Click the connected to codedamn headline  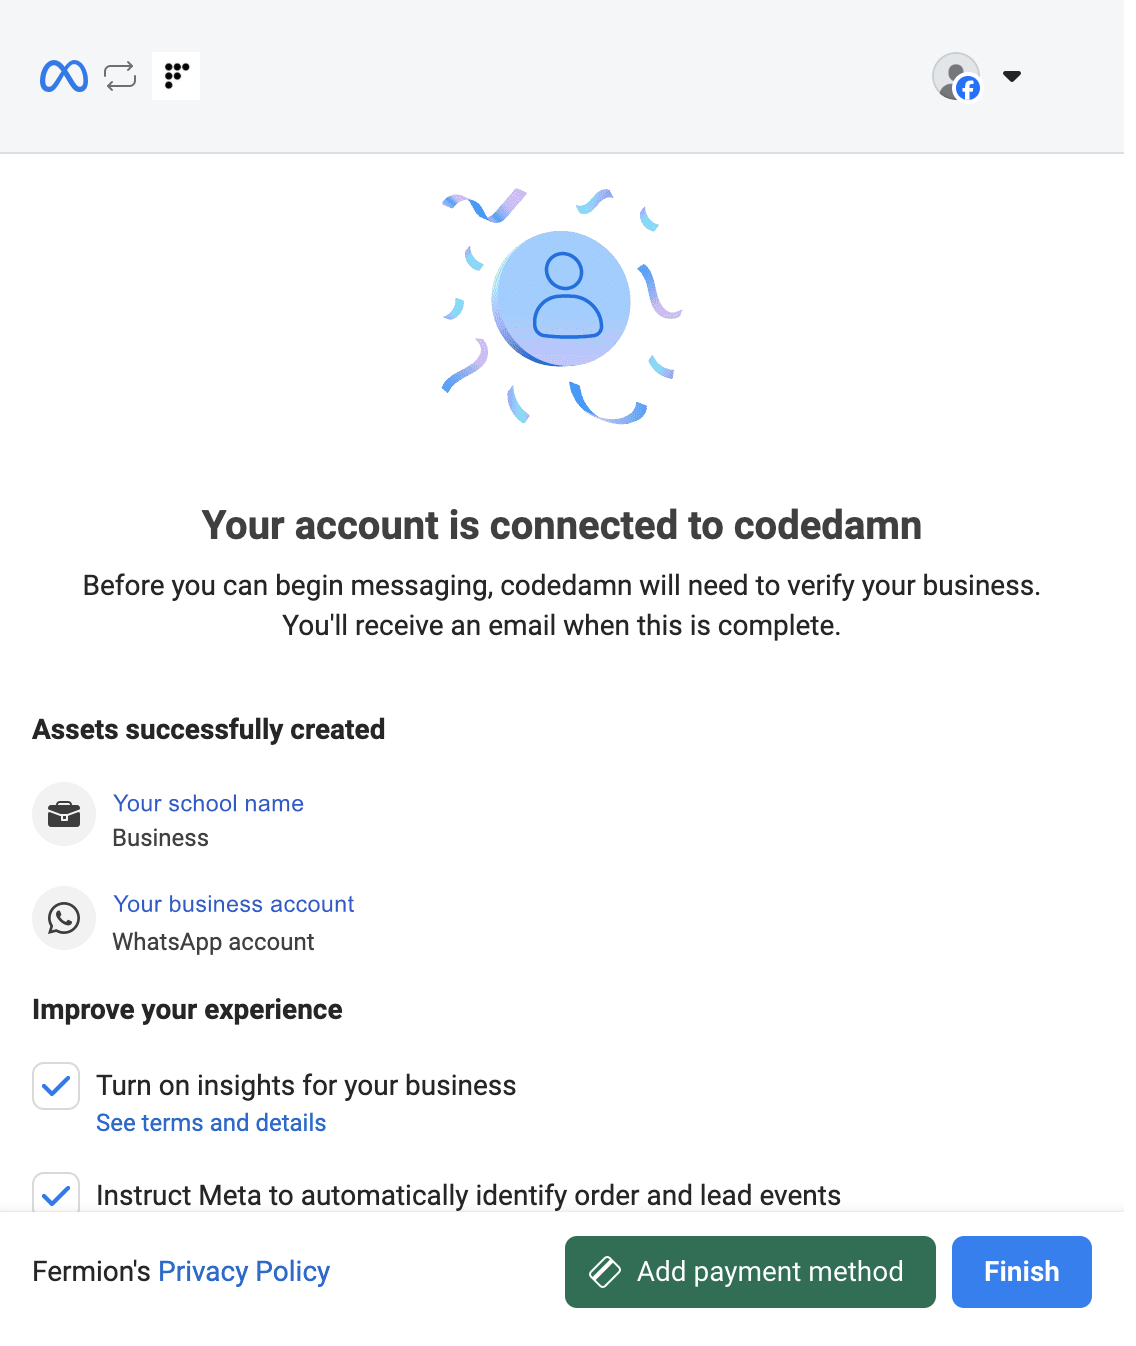562,525
